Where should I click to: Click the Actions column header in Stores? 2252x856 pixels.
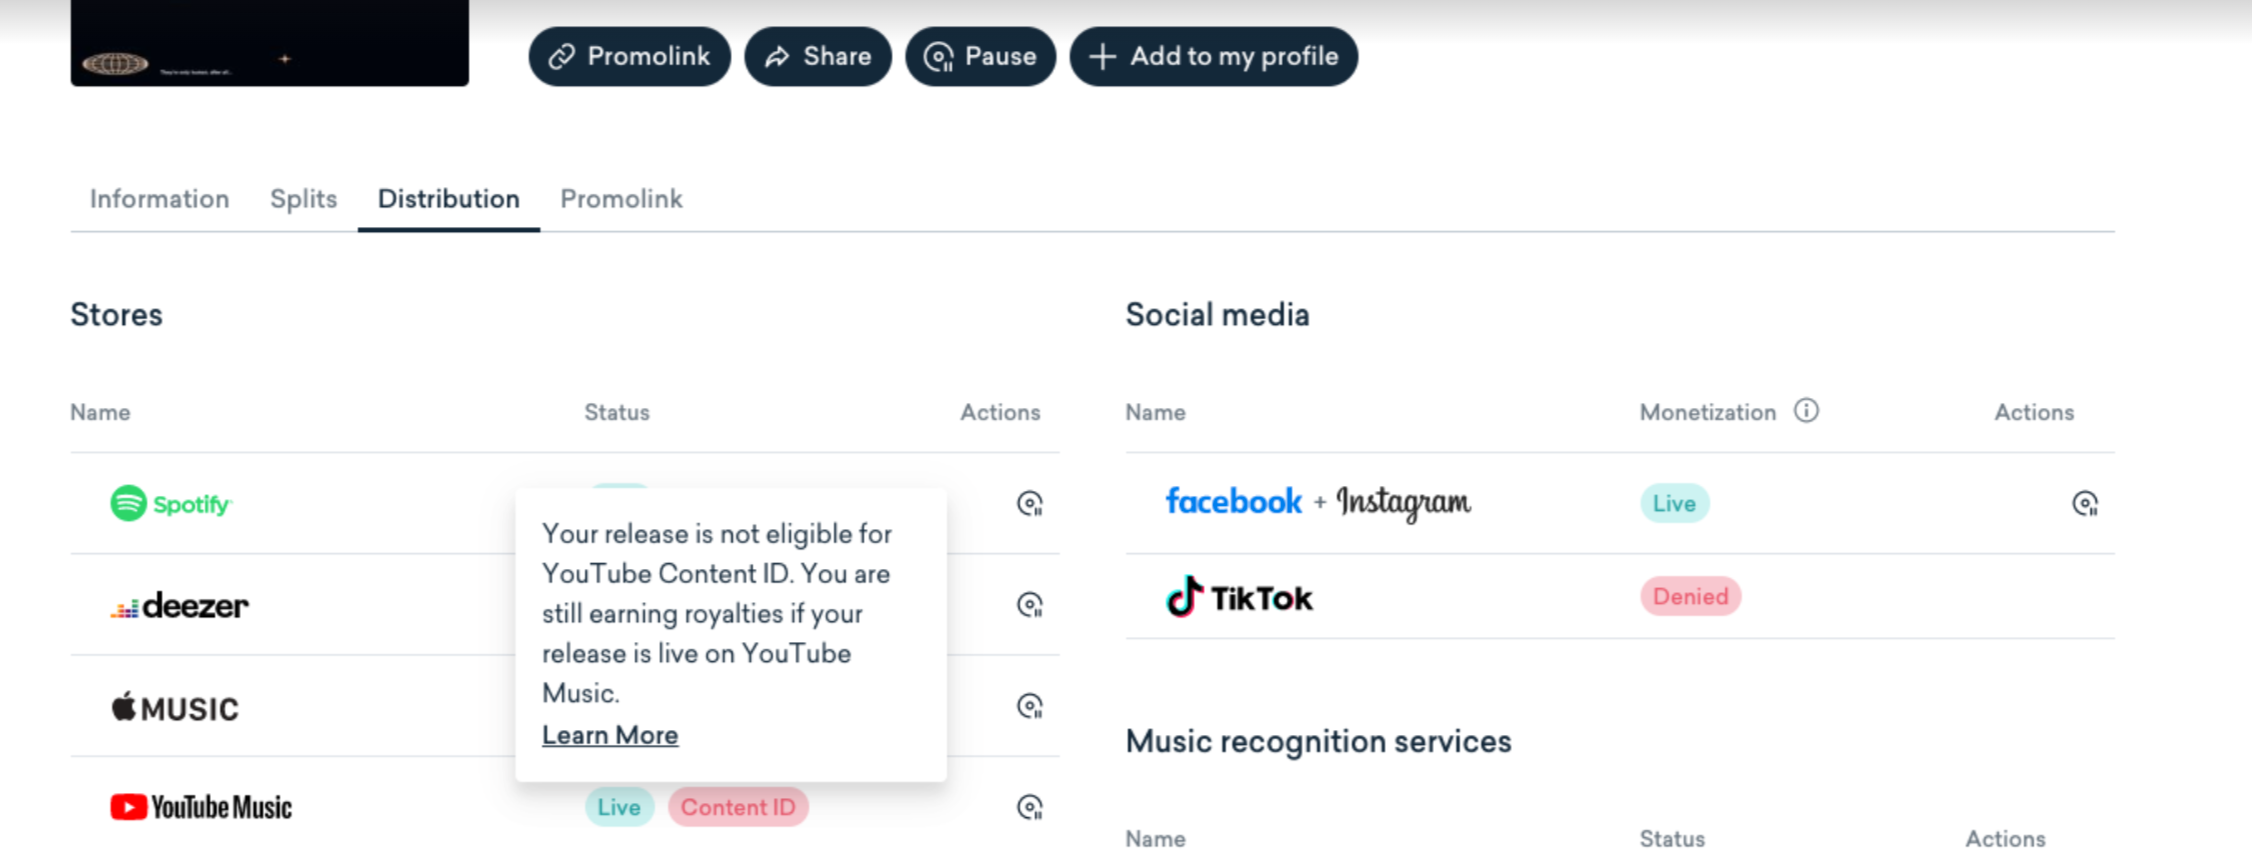tap(1000, 412)
